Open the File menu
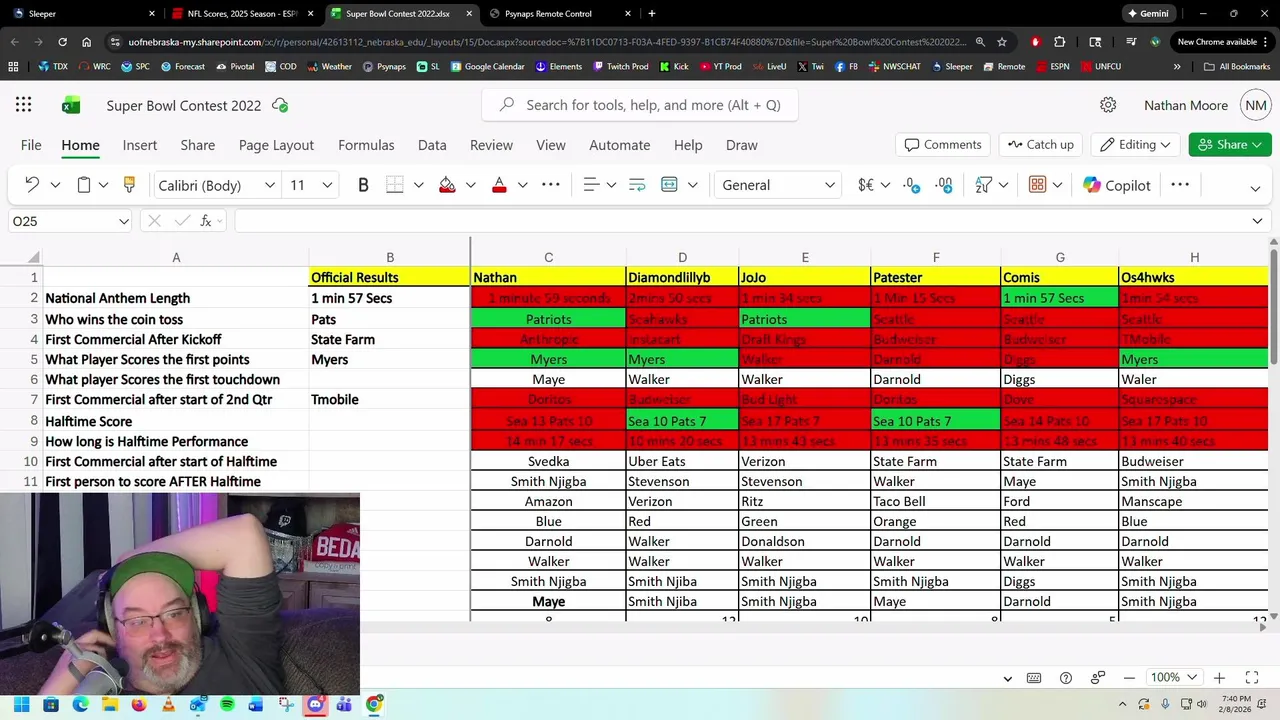The width and height of the screenshot is (1280, 720). [x=31, y=145]
